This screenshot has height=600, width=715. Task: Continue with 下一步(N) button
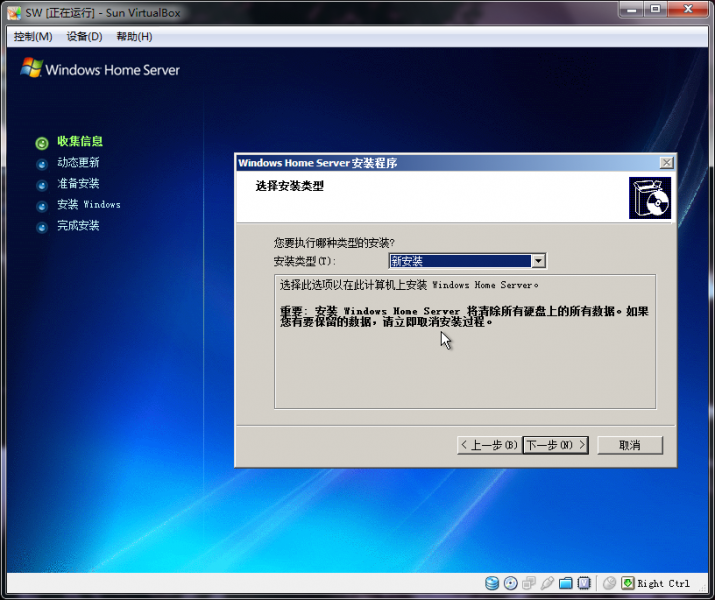click(x=555, y=445)
